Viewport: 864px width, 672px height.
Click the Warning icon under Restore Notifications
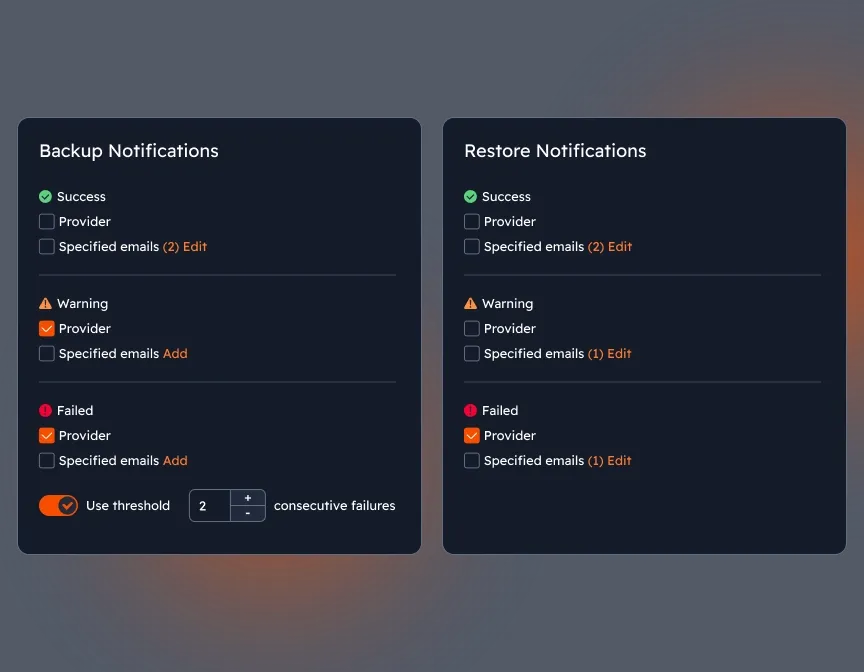point(469,303)
